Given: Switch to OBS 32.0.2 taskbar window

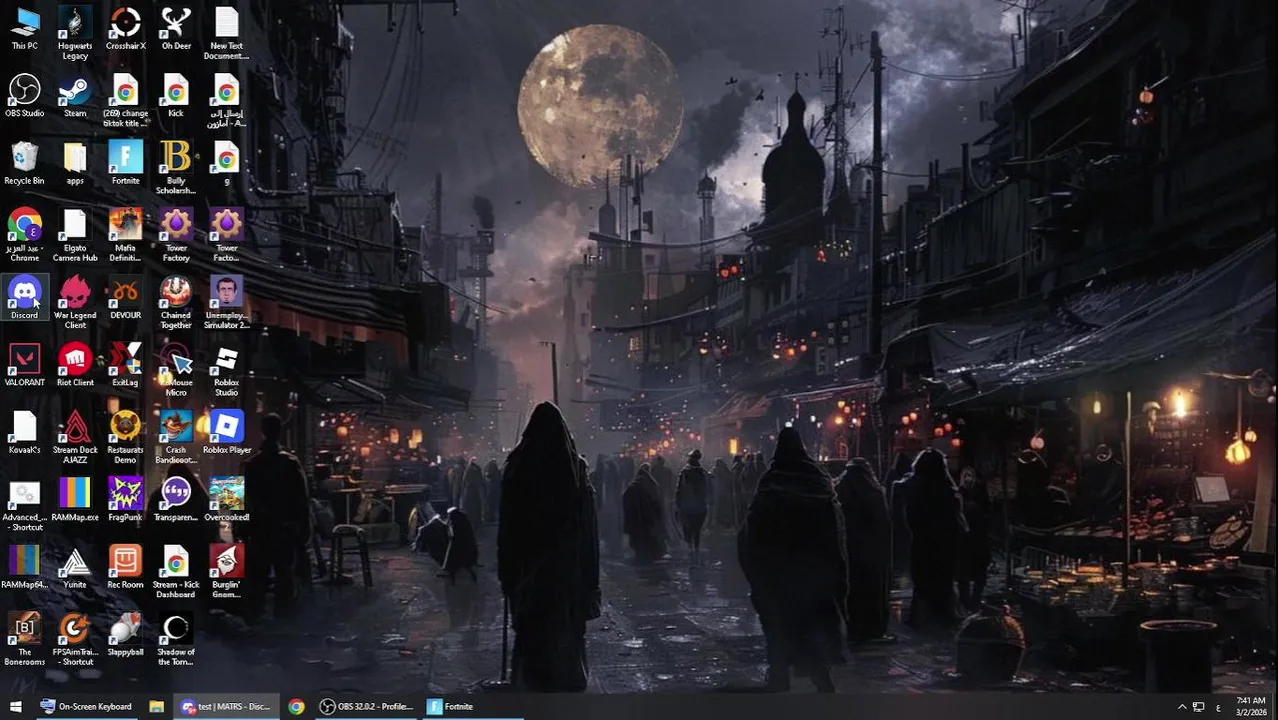Looking at the screenshot, I should click(x=366, y=706).
